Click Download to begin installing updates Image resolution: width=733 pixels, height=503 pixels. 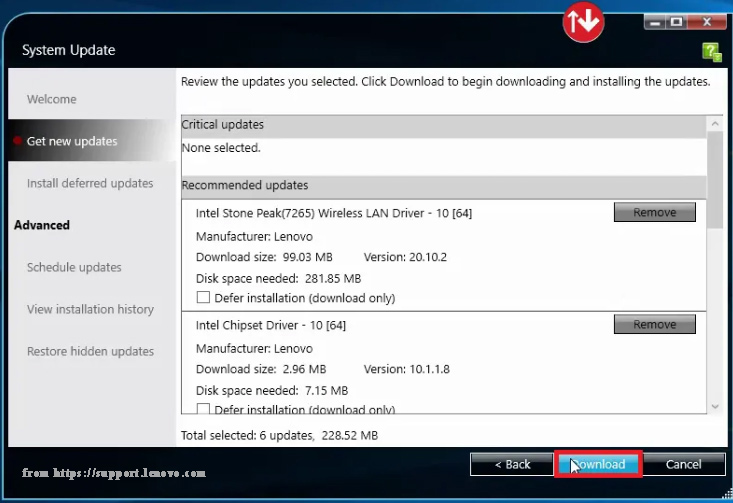pos(598,464)
